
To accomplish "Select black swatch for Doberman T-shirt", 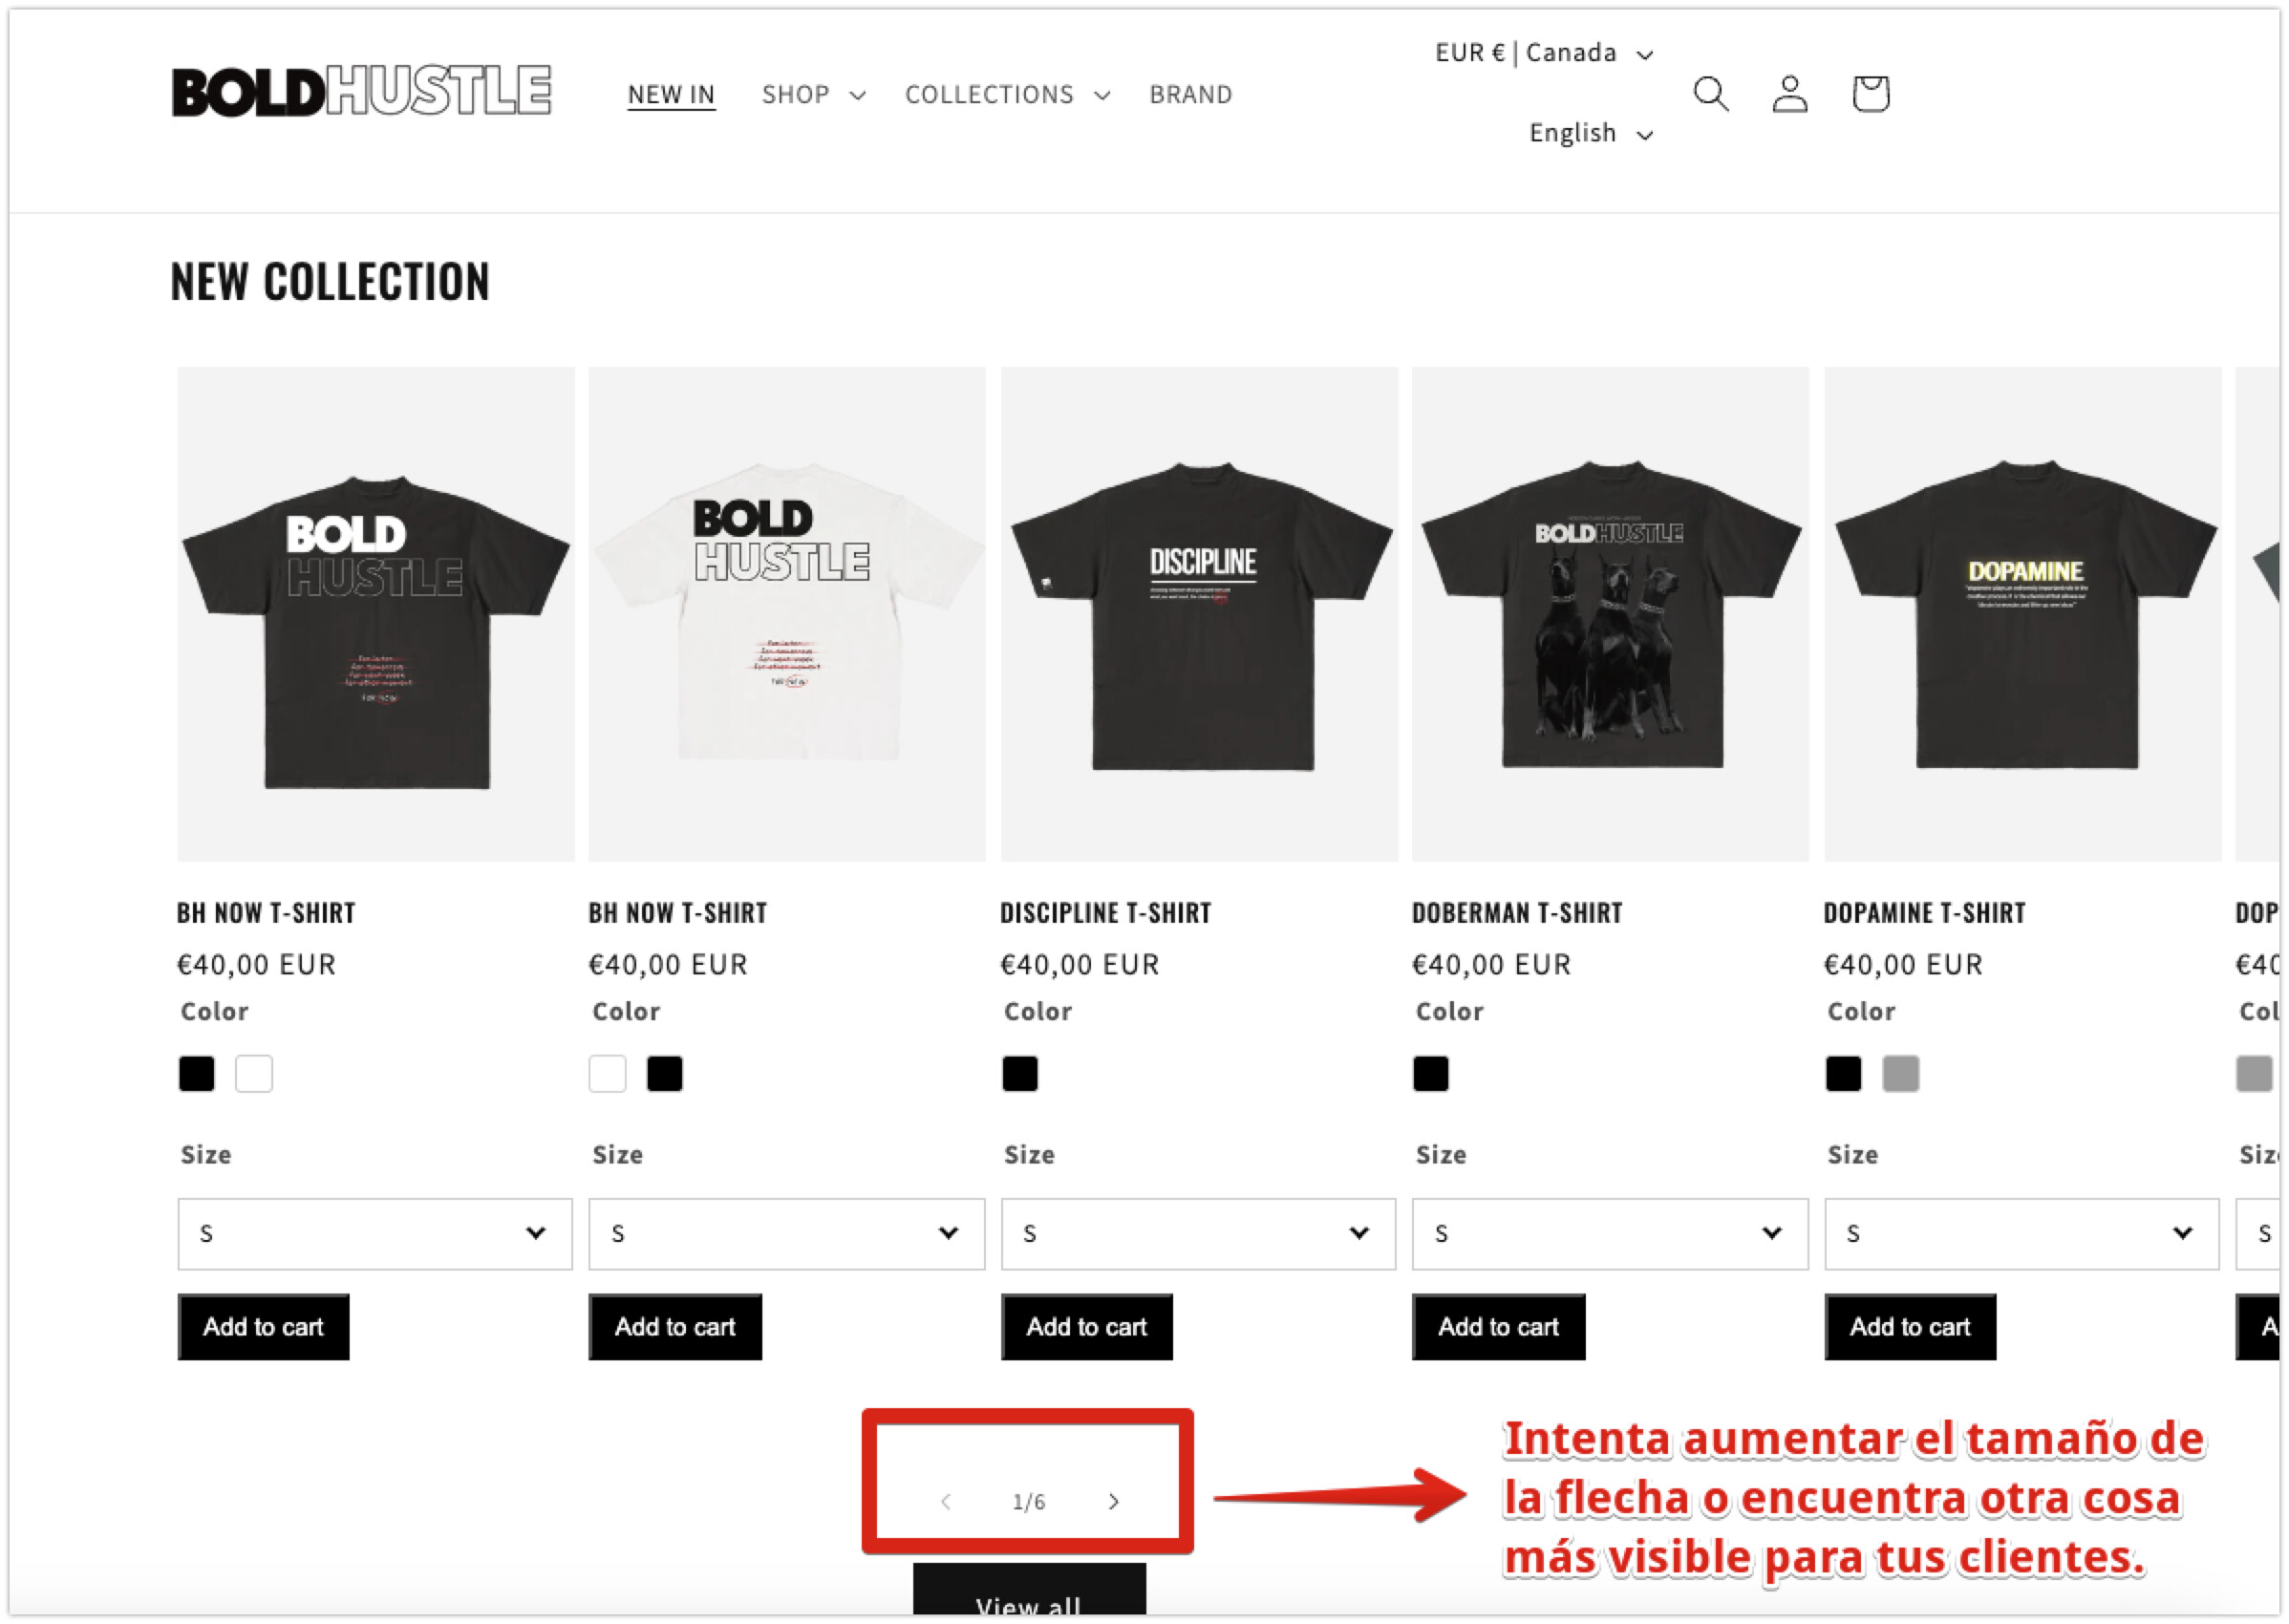I will (1431, 1074).
